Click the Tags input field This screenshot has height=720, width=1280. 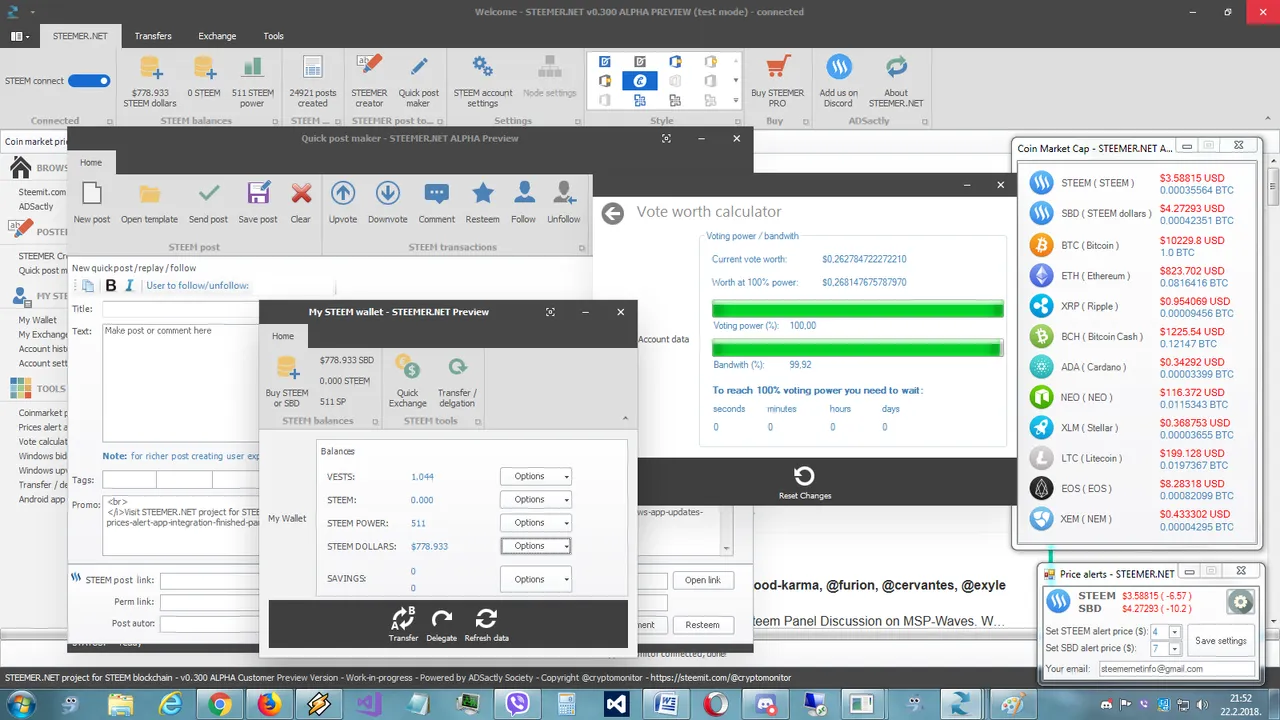pyautogui.click(x=180, y=481)
